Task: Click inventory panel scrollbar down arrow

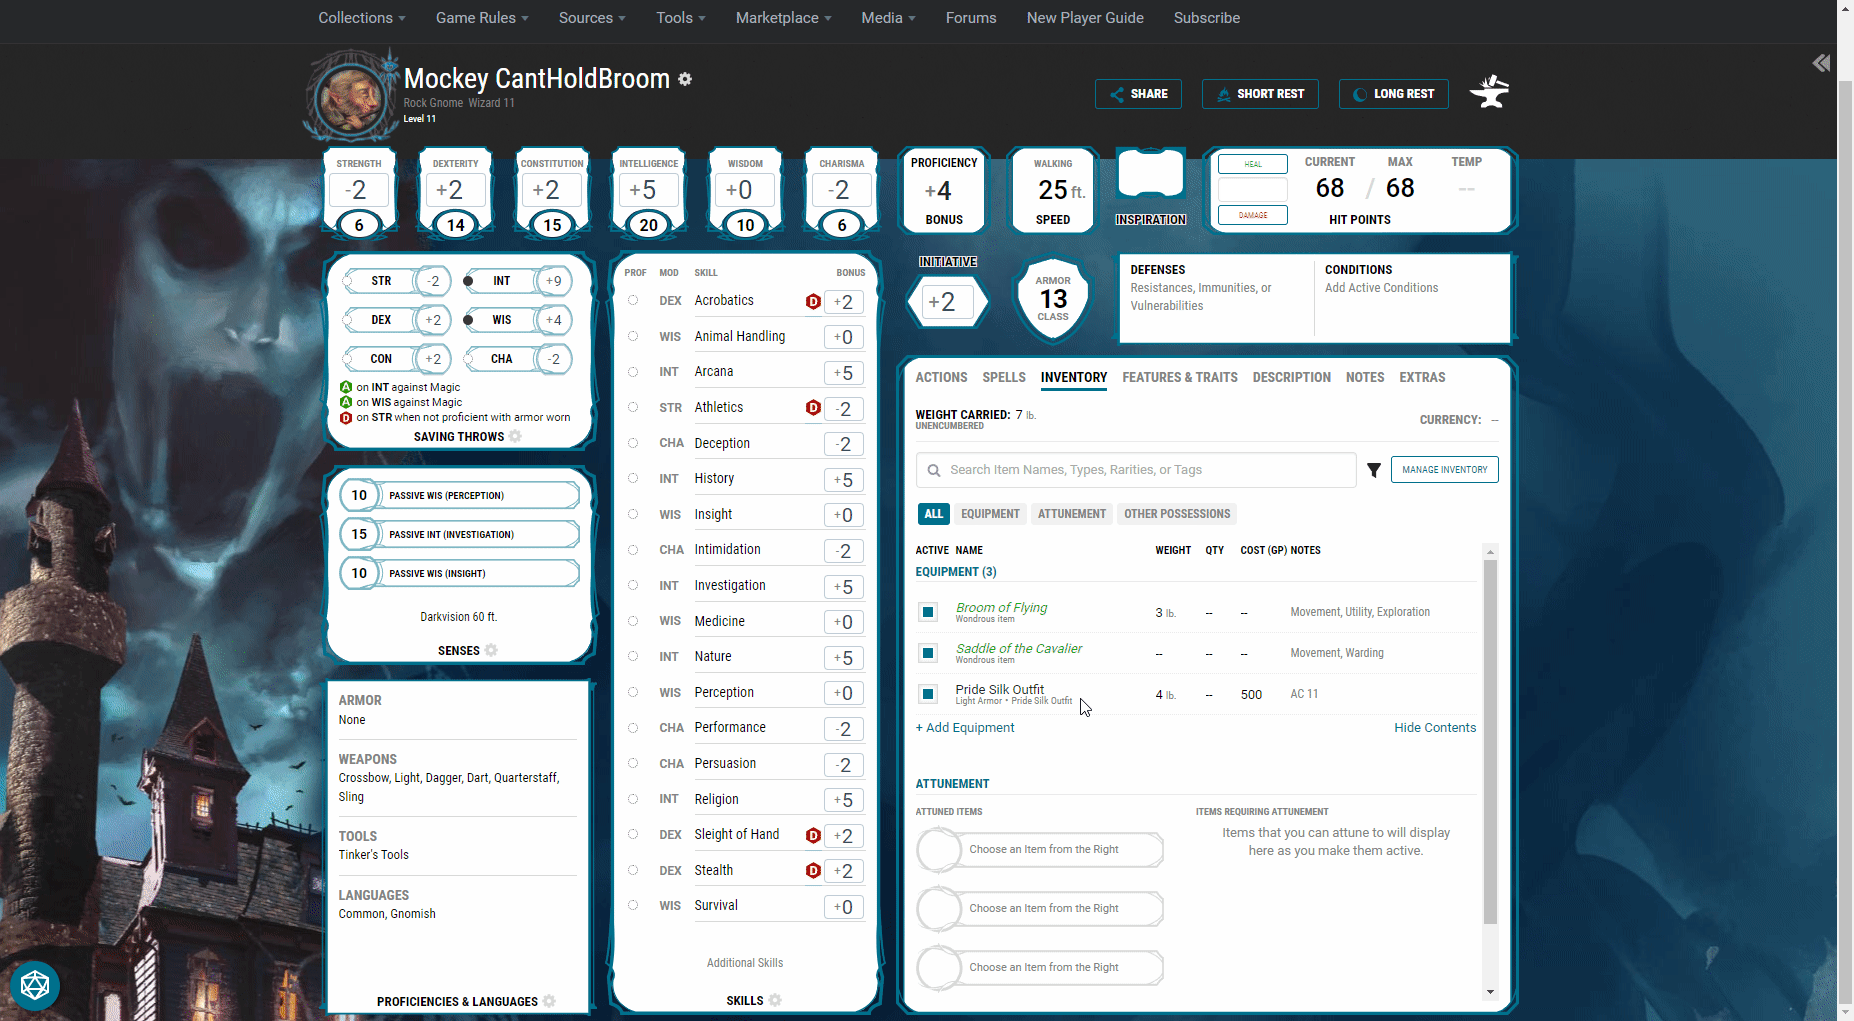Action: tap(1490, 992)
